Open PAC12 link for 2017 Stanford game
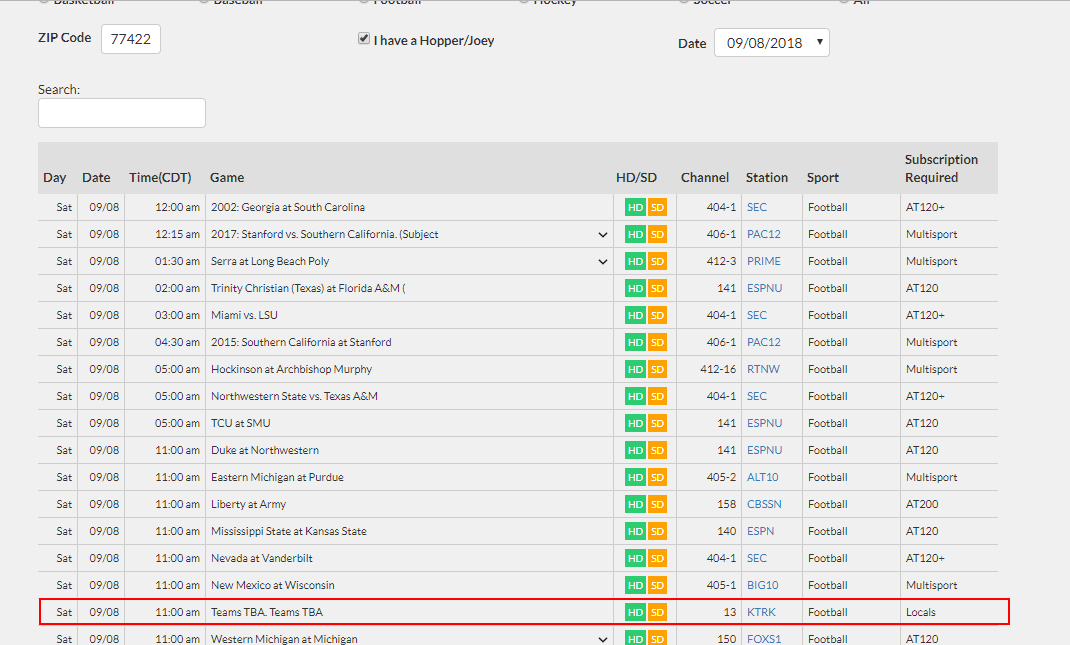Image resolution: width=1070 pixels, height=645 pixels. [x=764, y=234]
